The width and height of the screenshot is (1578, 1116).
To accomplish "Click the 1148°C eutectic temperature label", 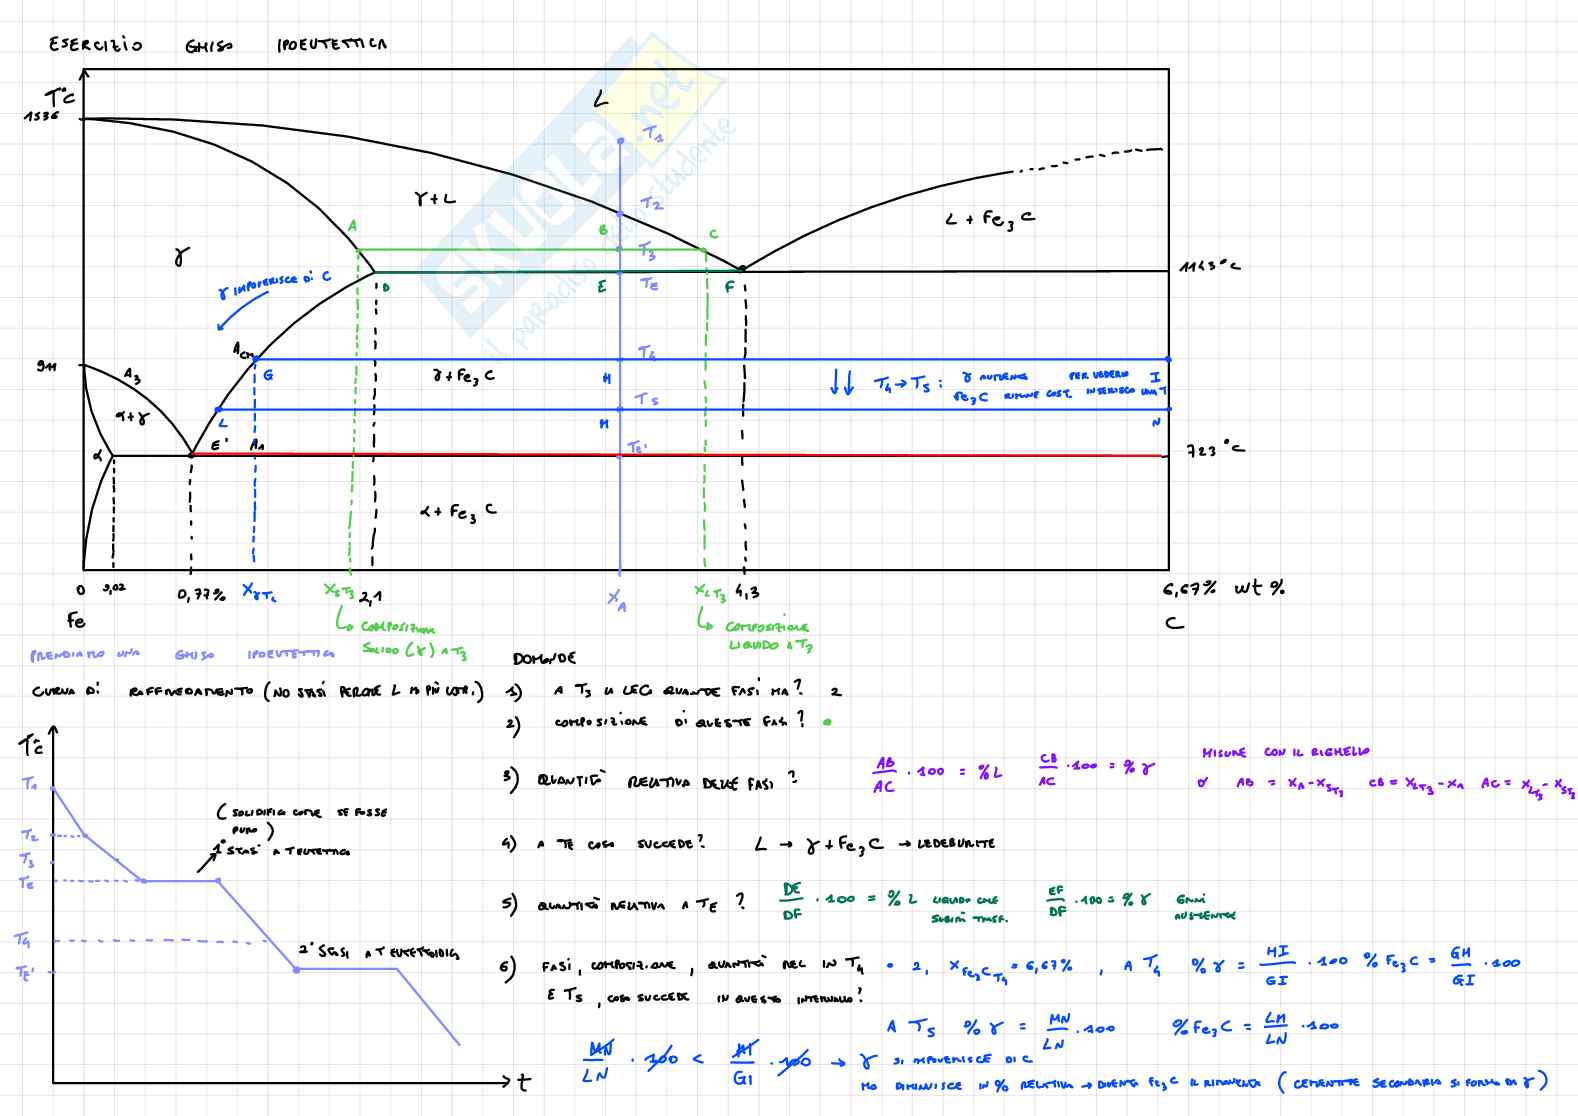I will point(1210,267).
